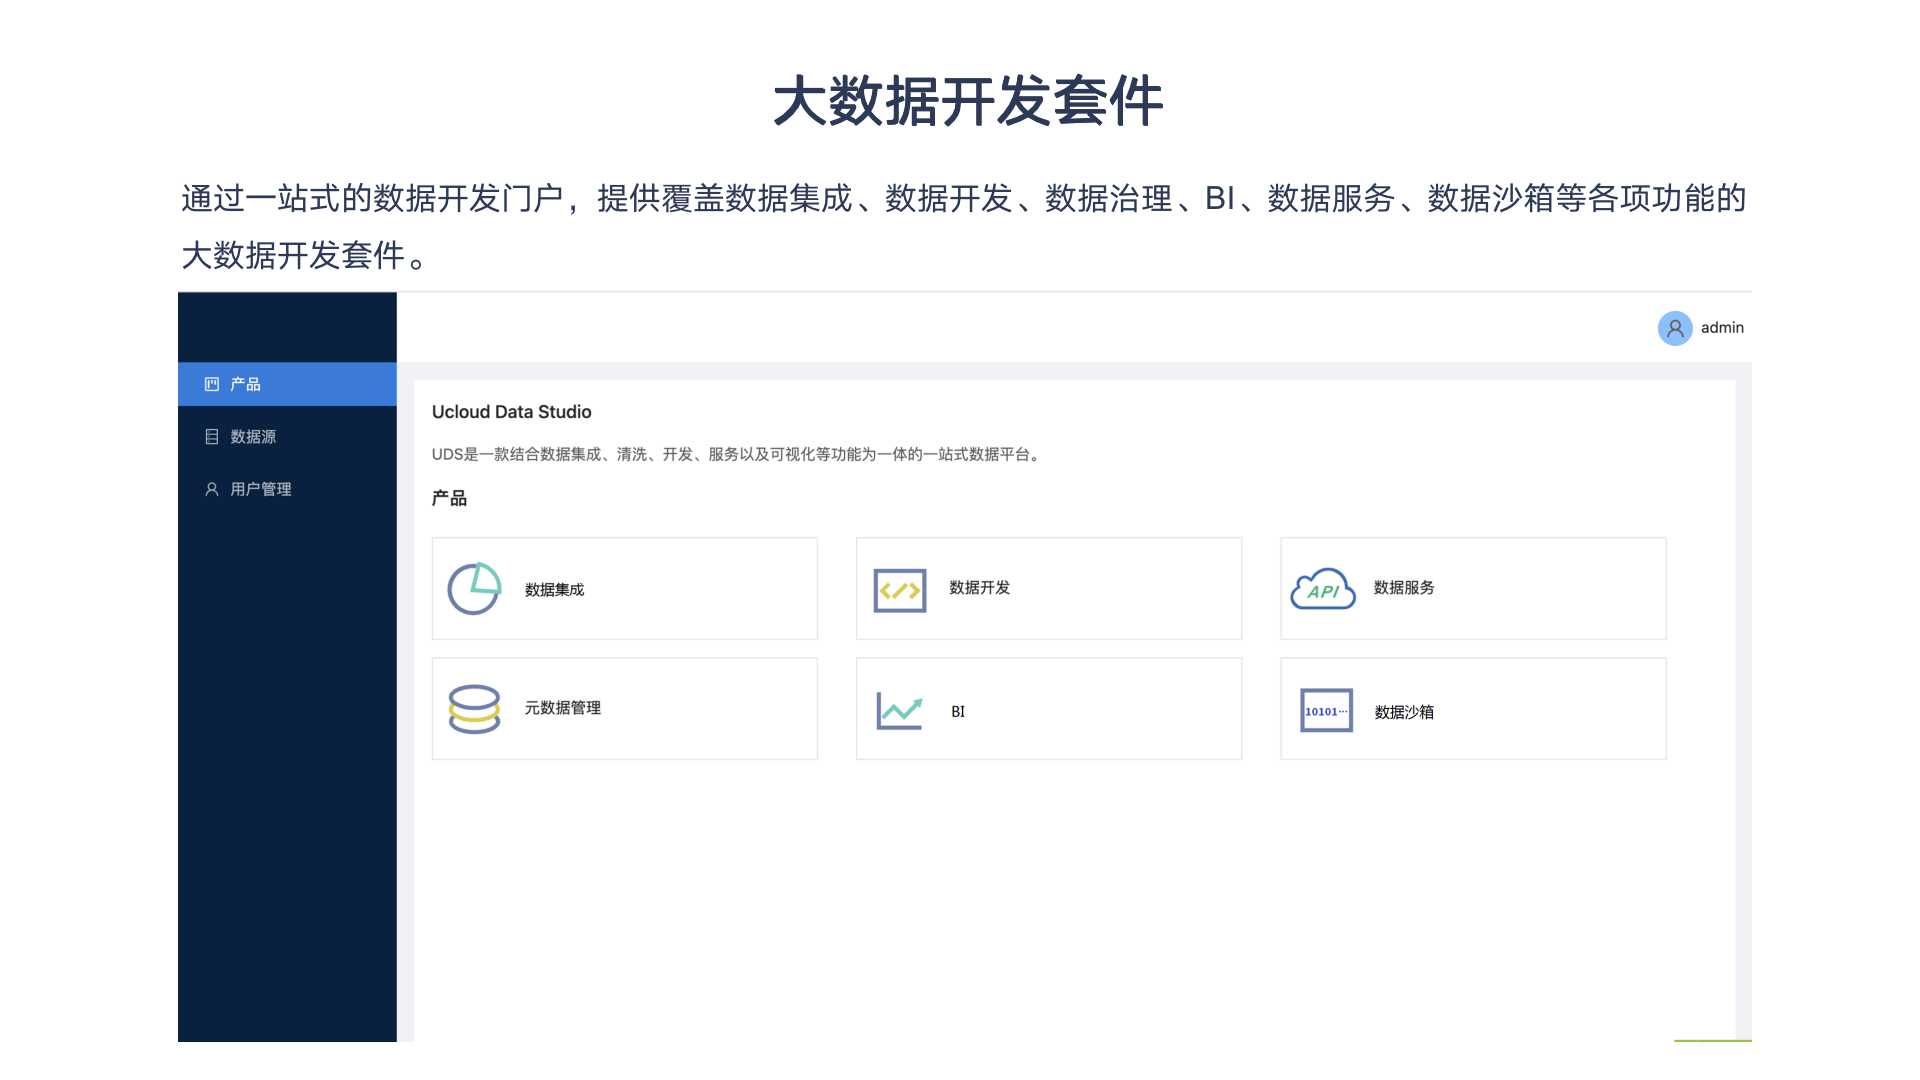Open the BI product card
The width and height of the screenshot is (1920, 1080).
pyautogui.click(x=1048, y=708)
